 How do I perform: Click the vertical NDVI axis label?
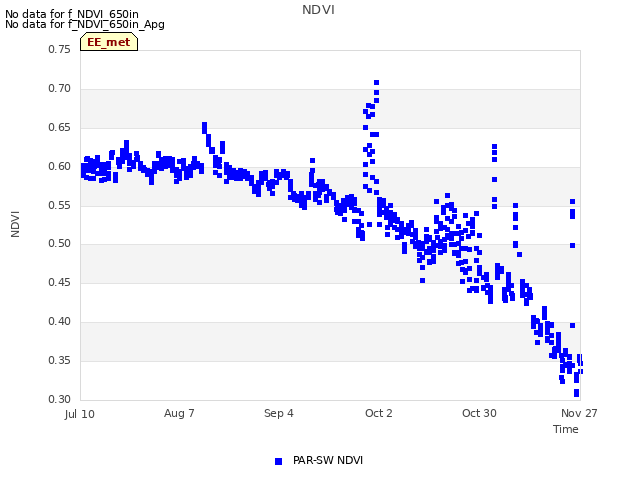15,224
